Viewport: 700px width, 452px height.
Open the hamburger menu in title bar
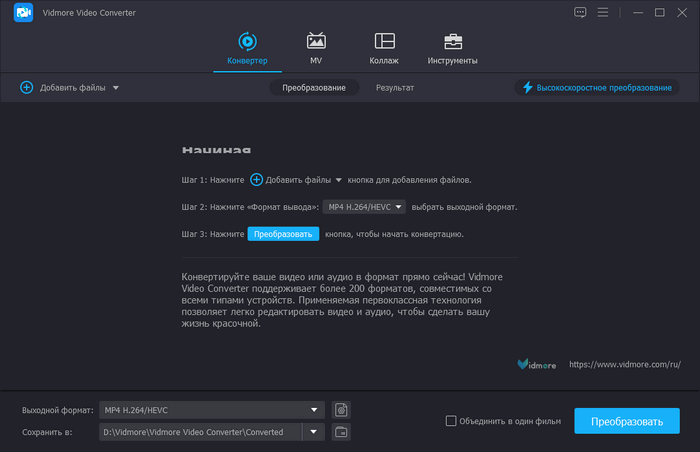pos(603,13)
